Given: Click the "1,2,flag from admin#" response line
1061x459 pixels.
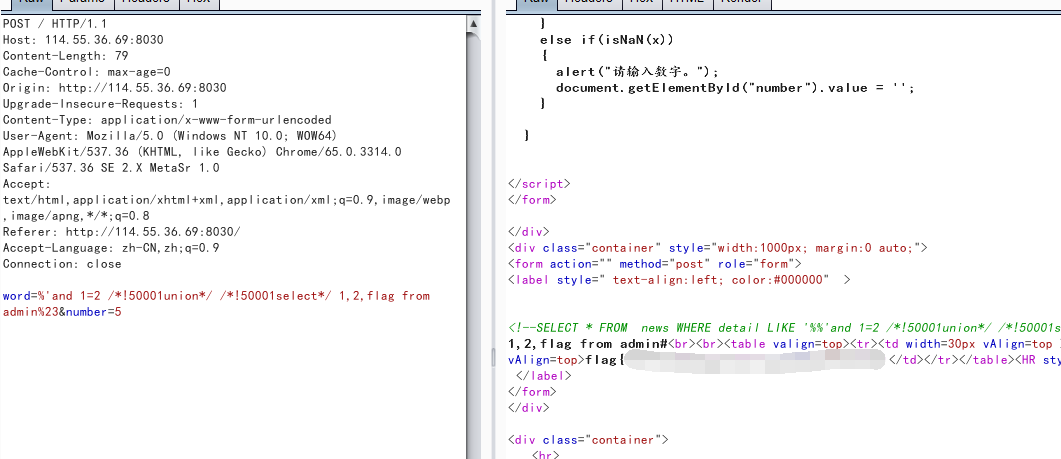Looking at the screenshot, I should coord(784,344).
